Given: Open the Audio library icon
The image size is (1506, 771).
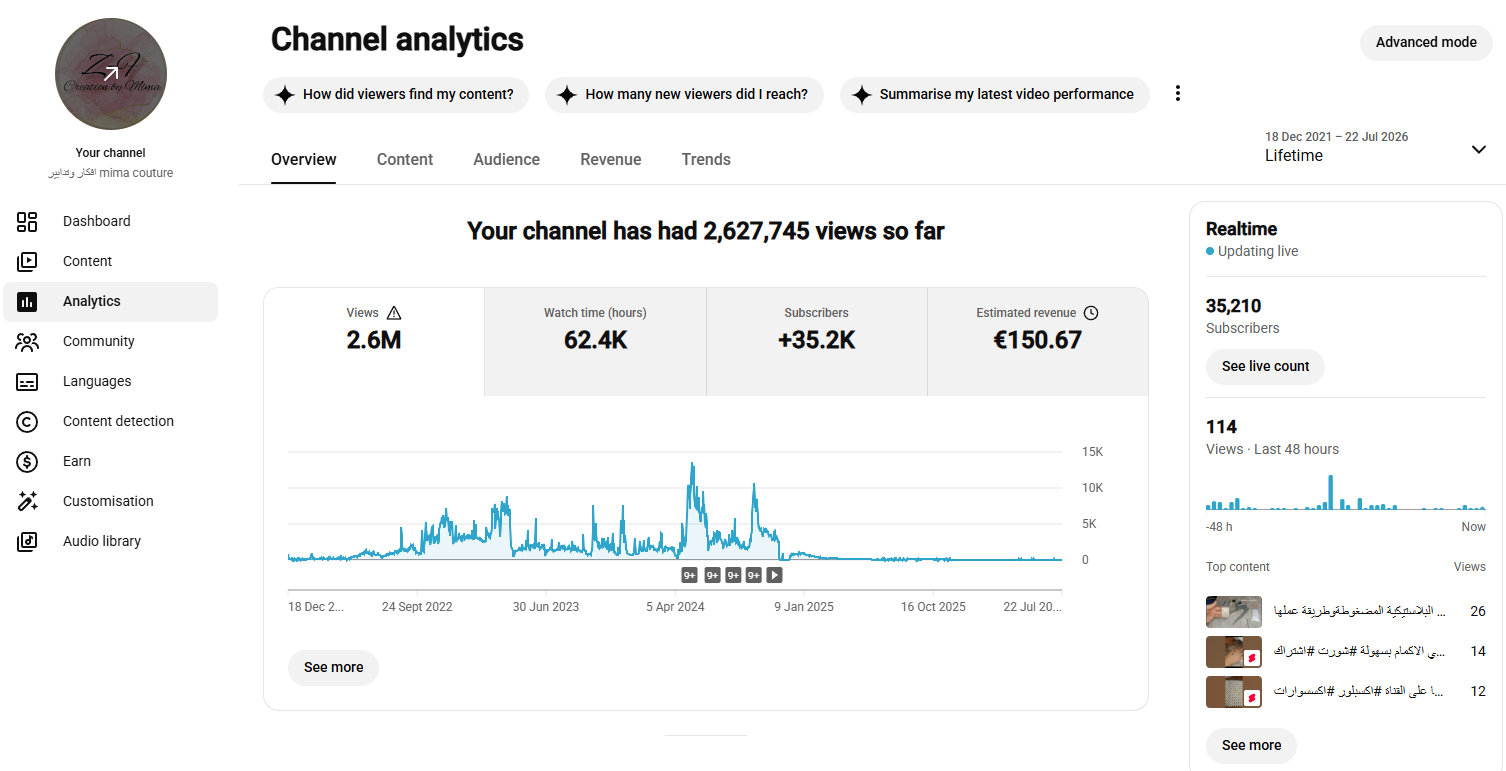Looking at the screenshot, I should 27,542.
